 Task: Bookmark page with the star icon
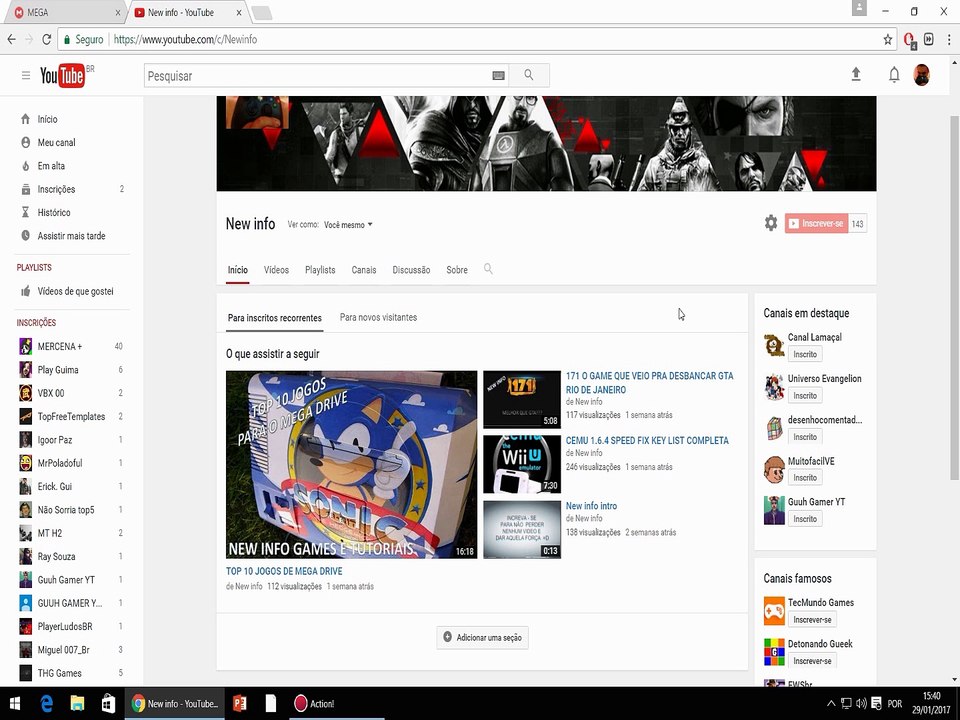(x=887, y=39)
